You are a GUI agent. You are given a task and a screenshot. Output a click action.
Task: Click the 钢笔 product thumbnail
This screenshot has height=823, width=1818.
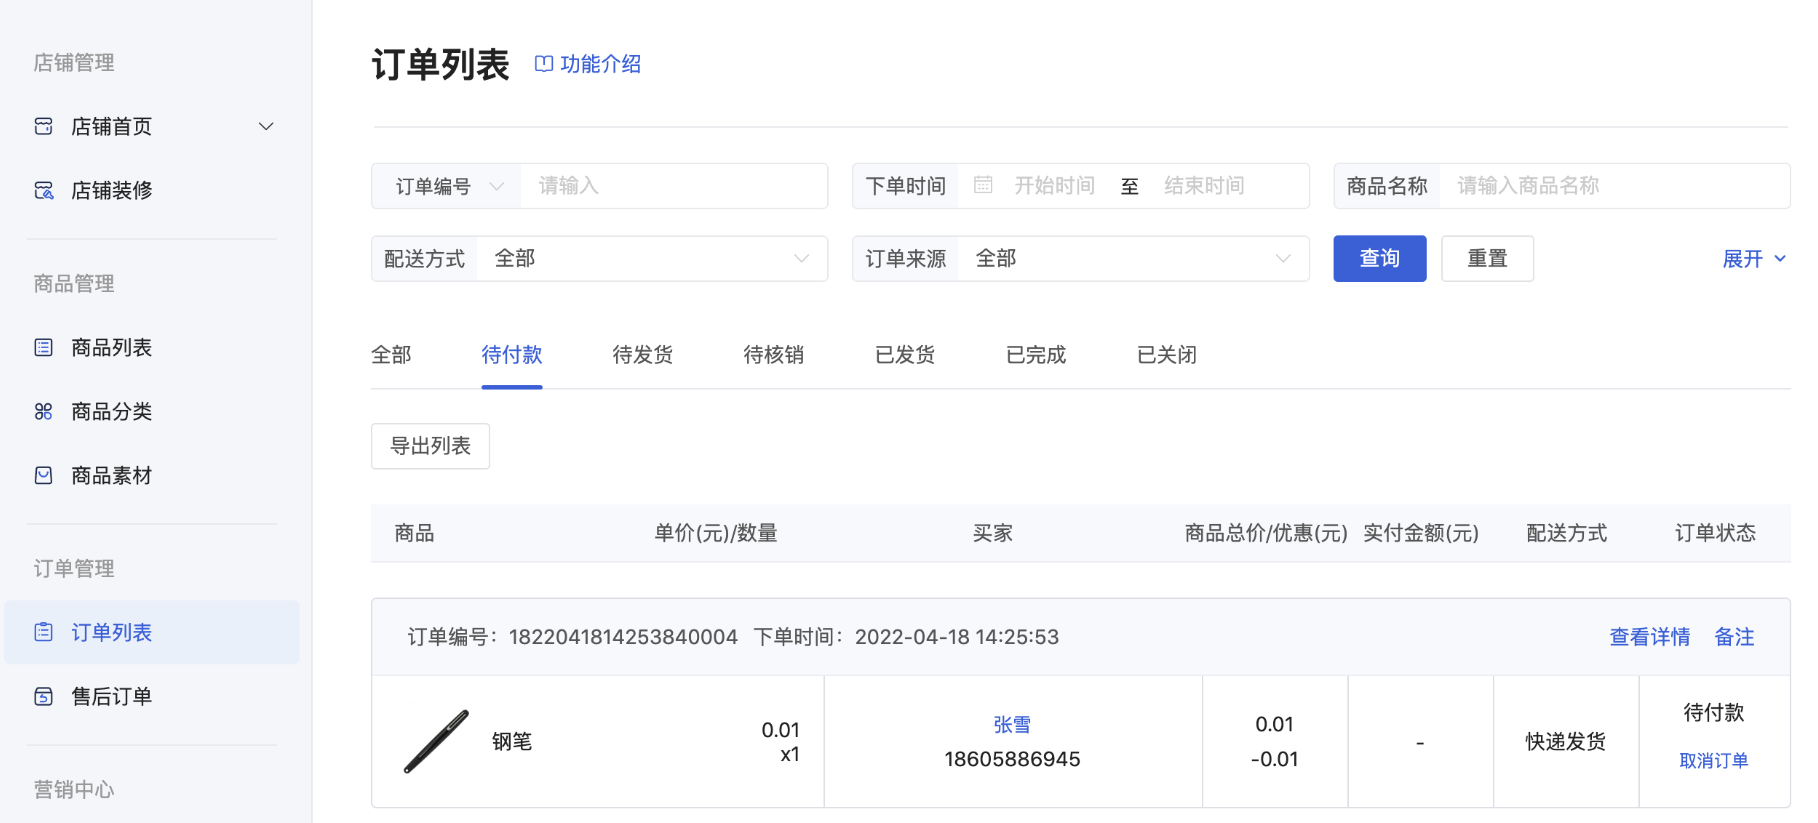(436, 742)
